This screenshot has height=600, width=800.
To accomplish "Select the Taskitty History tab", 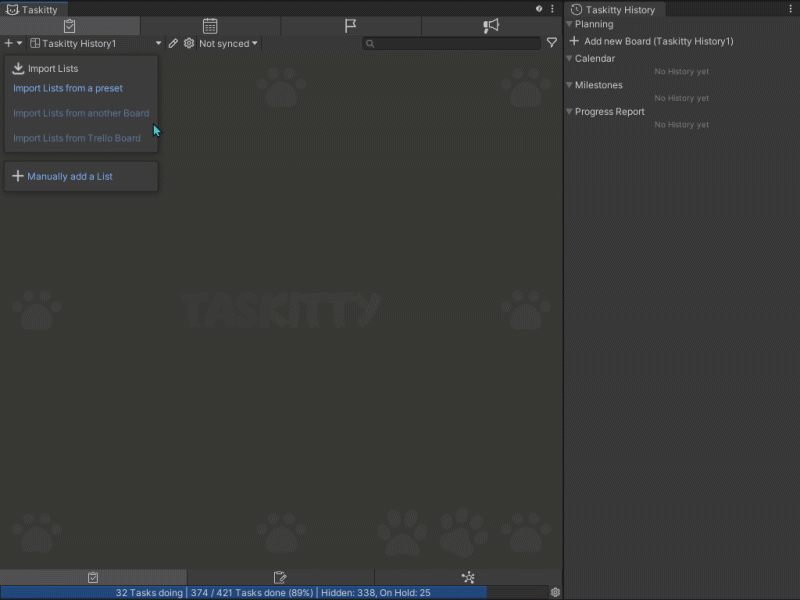I will pyautogui.click(x=615, y=9).
